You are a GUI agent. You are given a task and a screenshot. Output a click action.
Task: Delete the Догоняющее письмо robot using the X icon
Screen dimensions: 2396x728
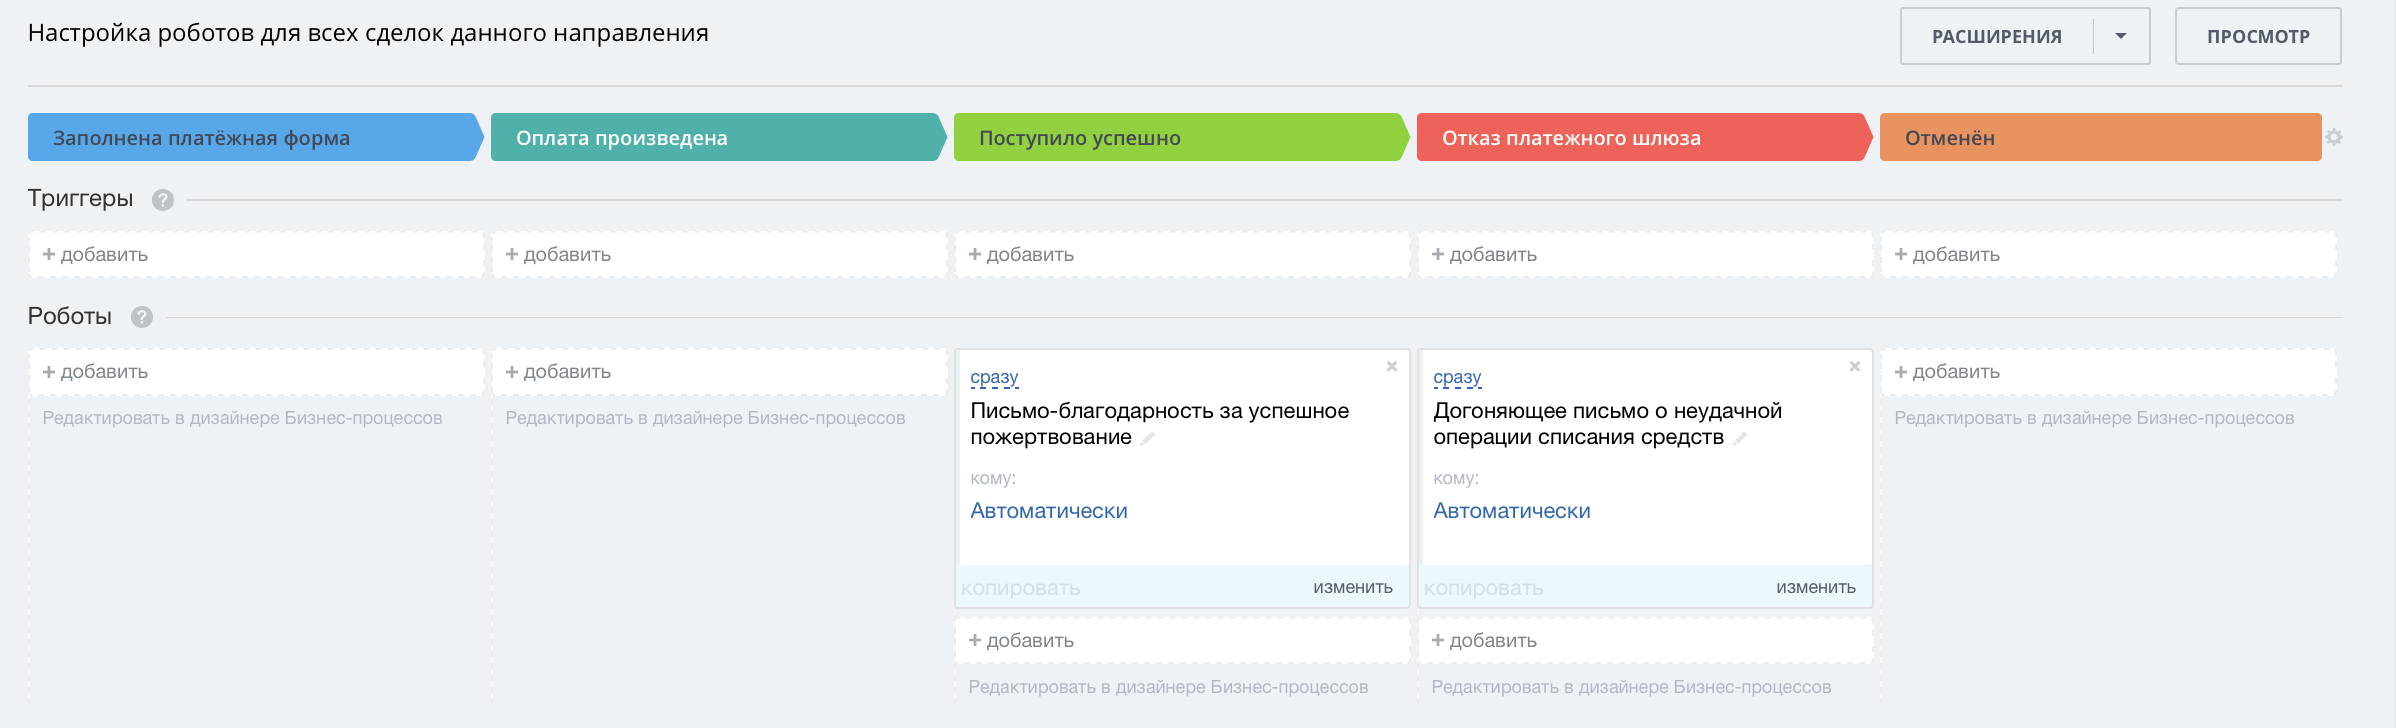point(1854,367)
